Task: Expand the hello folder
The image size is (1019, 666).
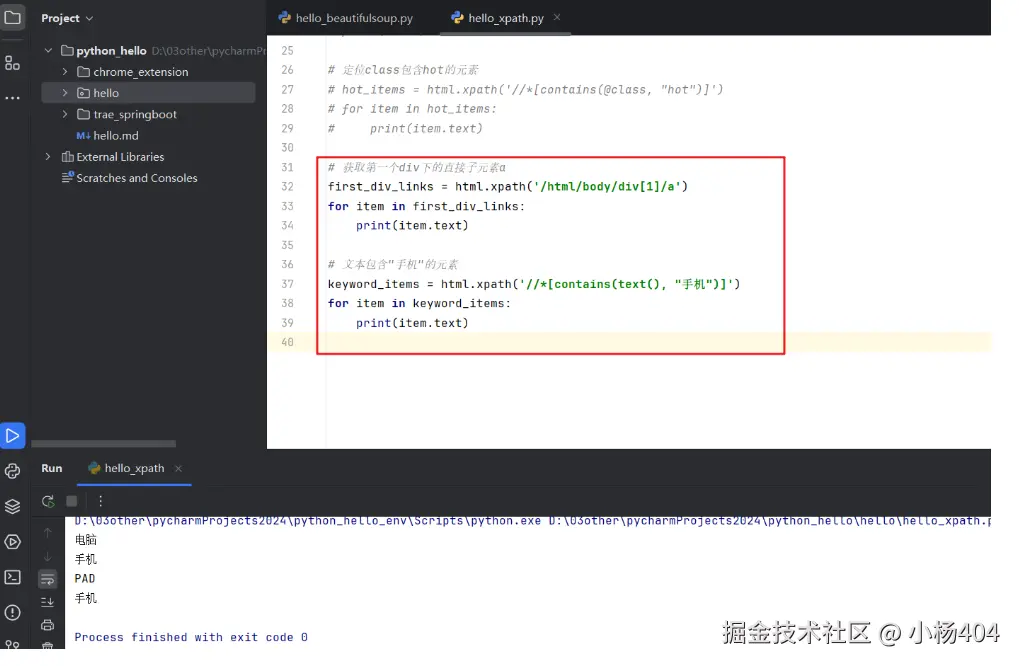Action: point(64,93)
